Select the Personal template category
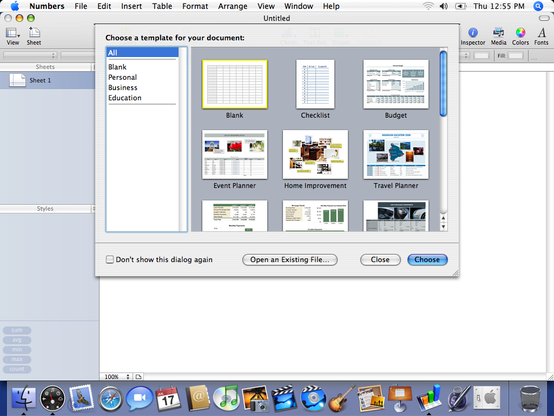 143,77
